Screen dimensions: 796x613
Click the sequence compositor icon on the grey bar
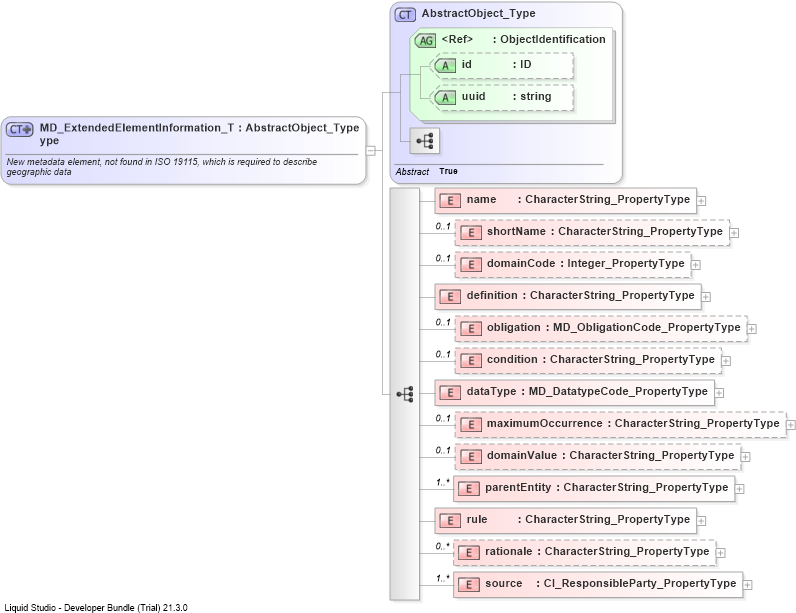pos(405,394)
